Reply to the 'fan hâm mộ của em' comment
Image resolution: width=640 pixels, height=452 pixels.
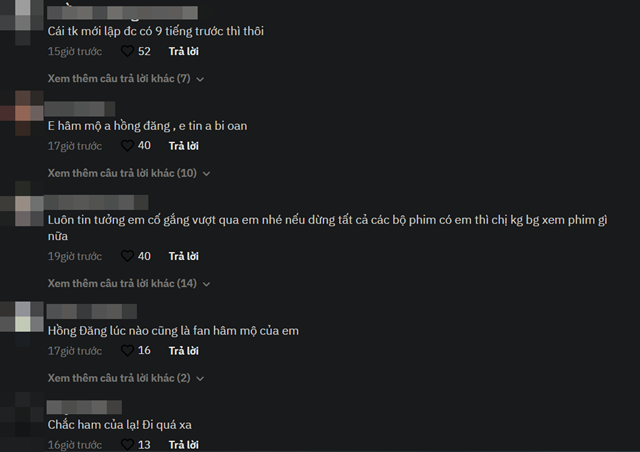coord(184,351)
